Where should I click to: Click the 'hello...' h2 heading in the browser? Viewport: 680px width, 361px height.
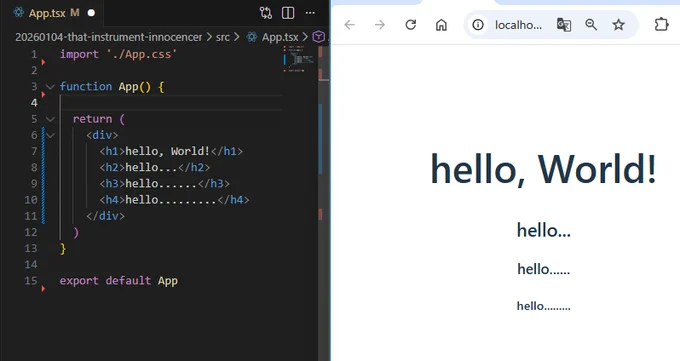[x=543, y=230]
